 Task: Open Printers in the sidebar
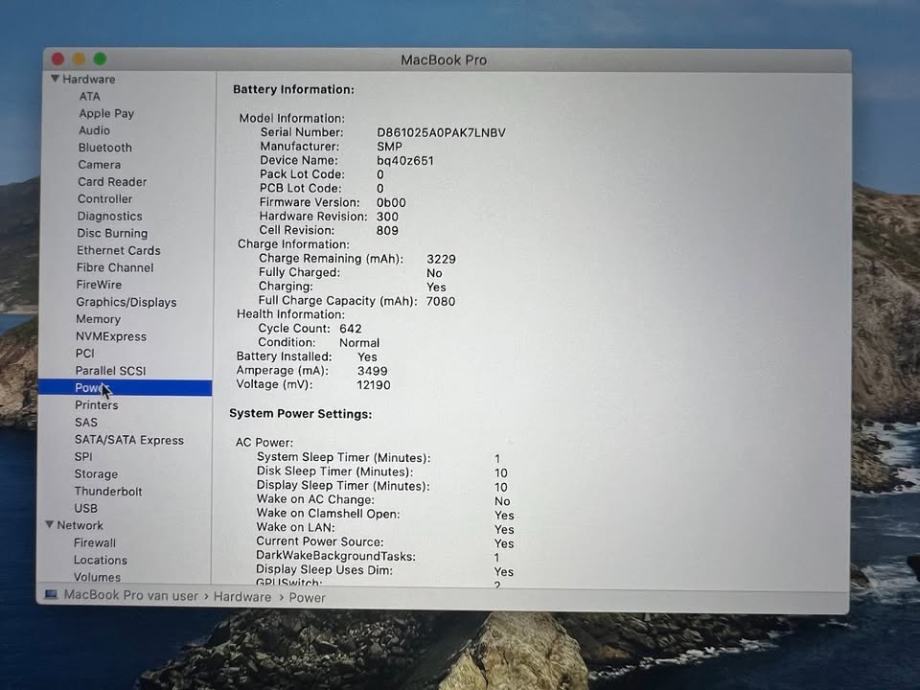pyautogui.click(x=96, y=405)
